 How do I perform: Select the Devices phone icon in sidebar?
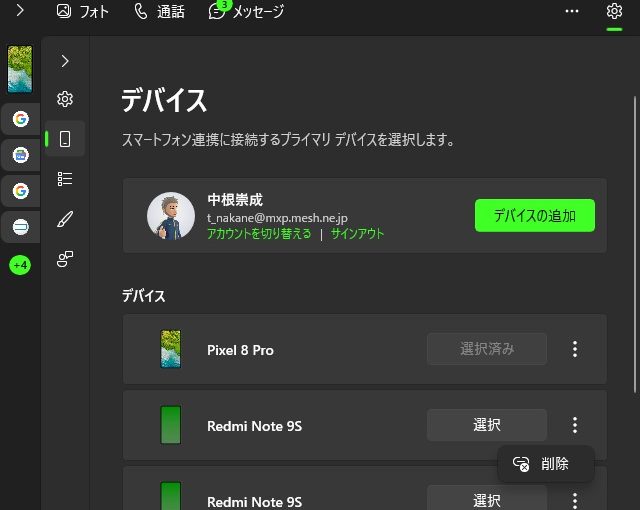point(65,139)
